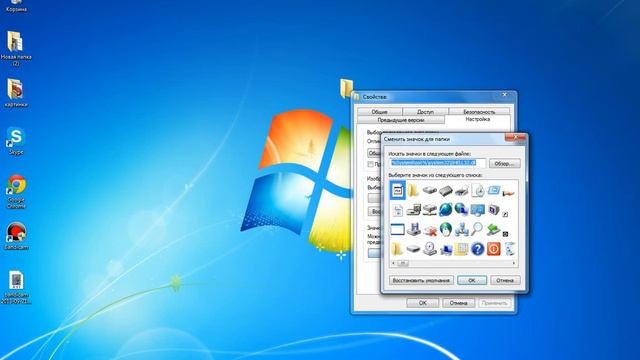
Task: Open the Bandicam desktop shortcut
Action: [x=16, y=236]
